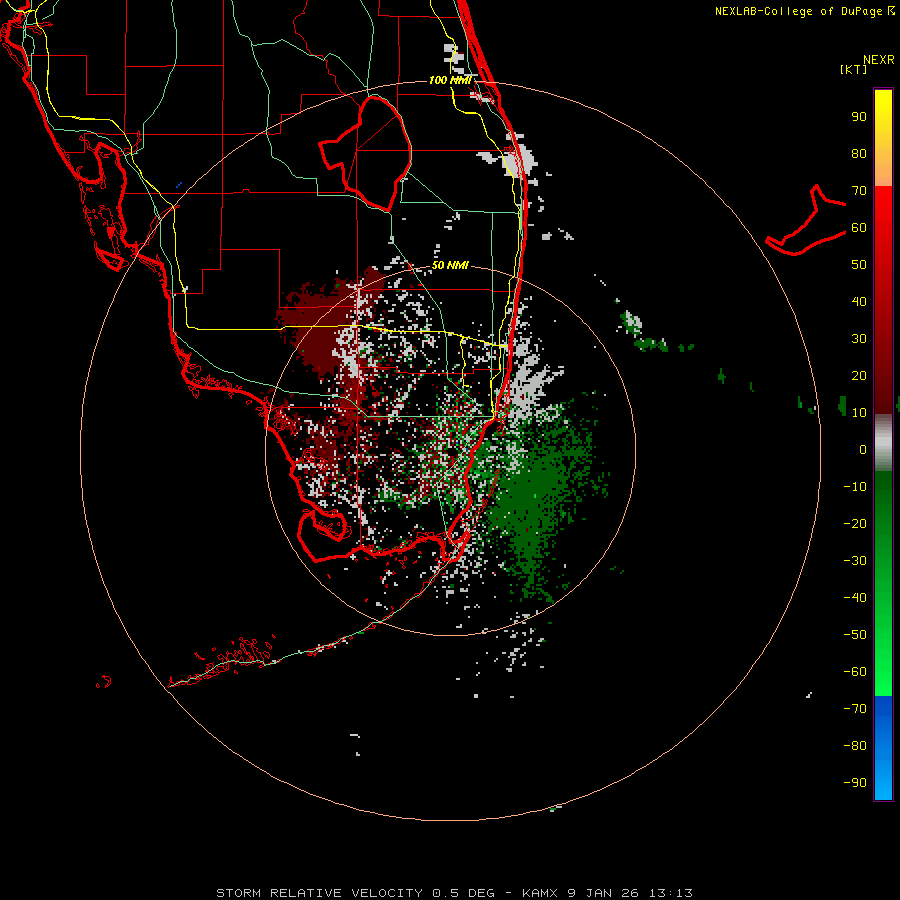Select the 30 value on velocity scale
The image size is (900, 900).
tap(859, 339)
